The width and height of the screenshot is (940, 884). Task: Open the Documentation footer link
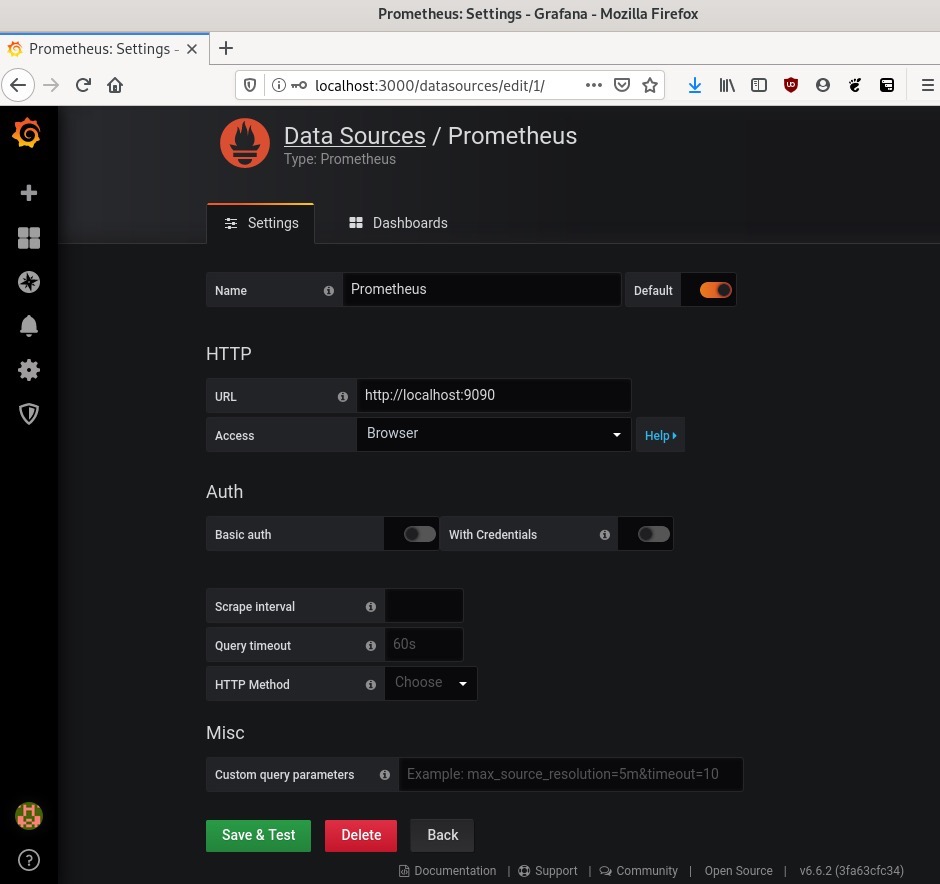point(448,871)
